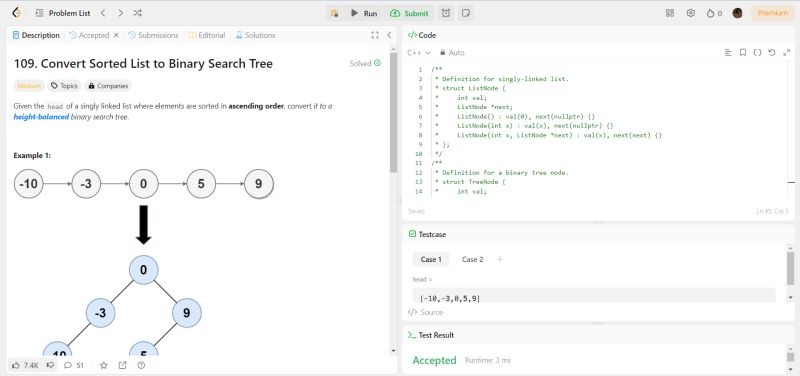Open the notes icon beside timer
Screen dimensions: 800x376
point(465,13)
